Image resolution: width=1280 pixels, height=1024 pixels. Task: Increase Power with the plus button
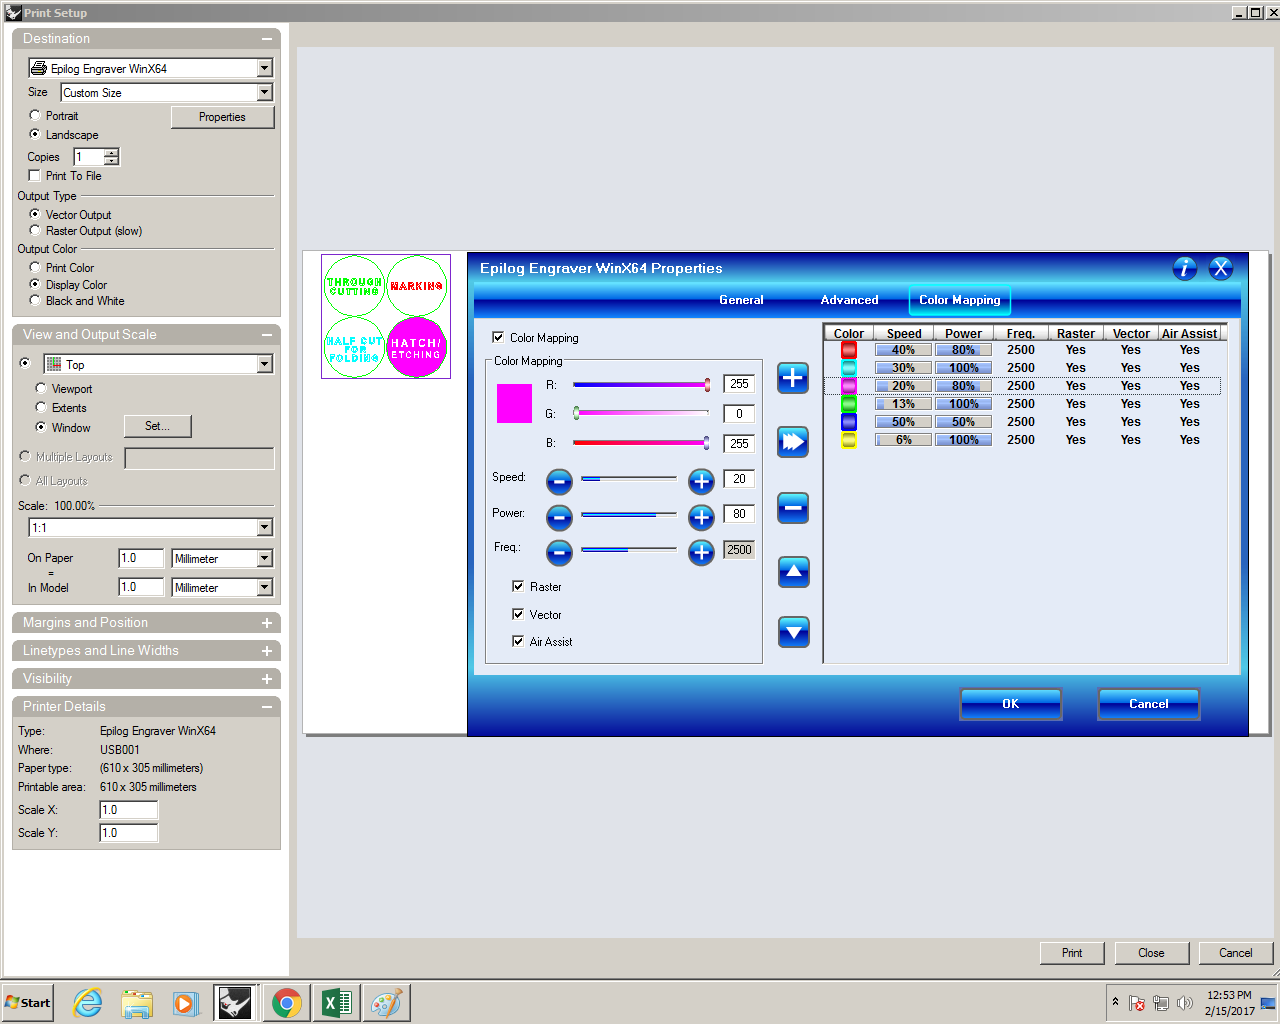click(x=702, y=517)
